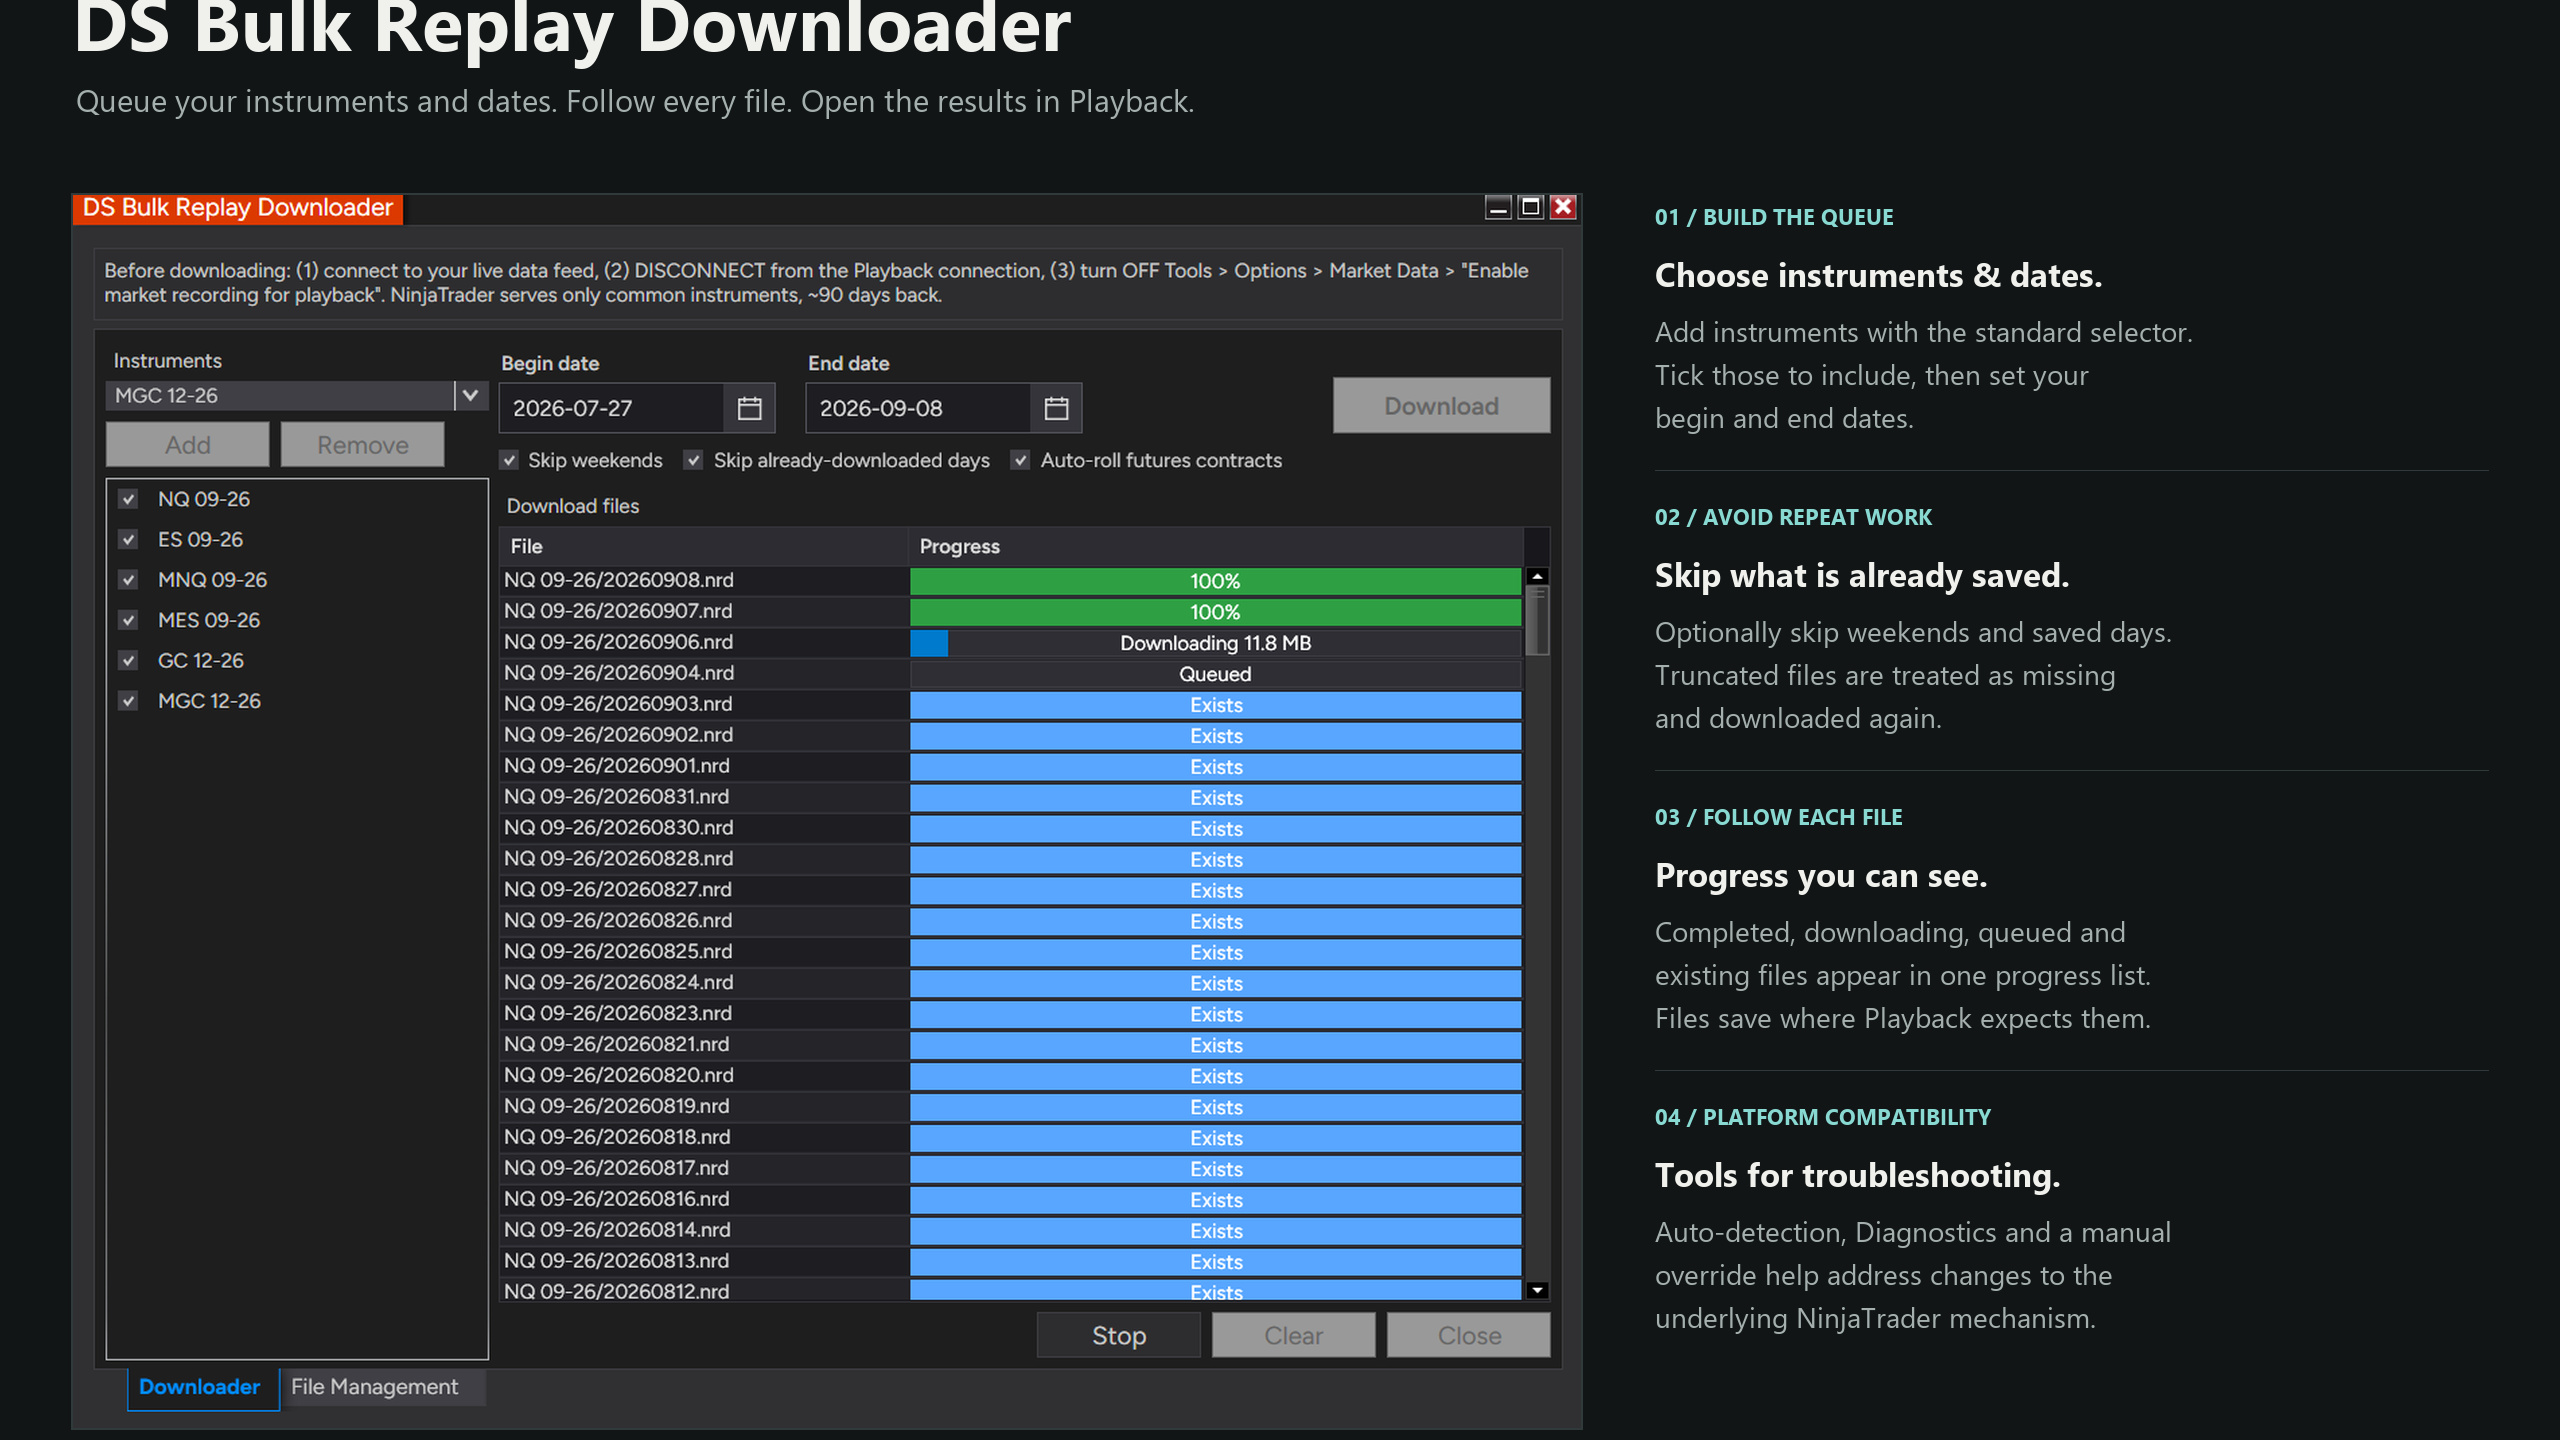Click the Close button below file list
Screen dimensions: 2560x1440
click(x=1469, y=1335)
